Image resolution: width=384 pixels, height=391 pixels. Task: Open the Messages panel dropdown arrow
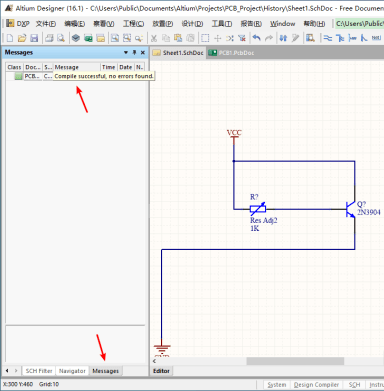coord(126,52)
